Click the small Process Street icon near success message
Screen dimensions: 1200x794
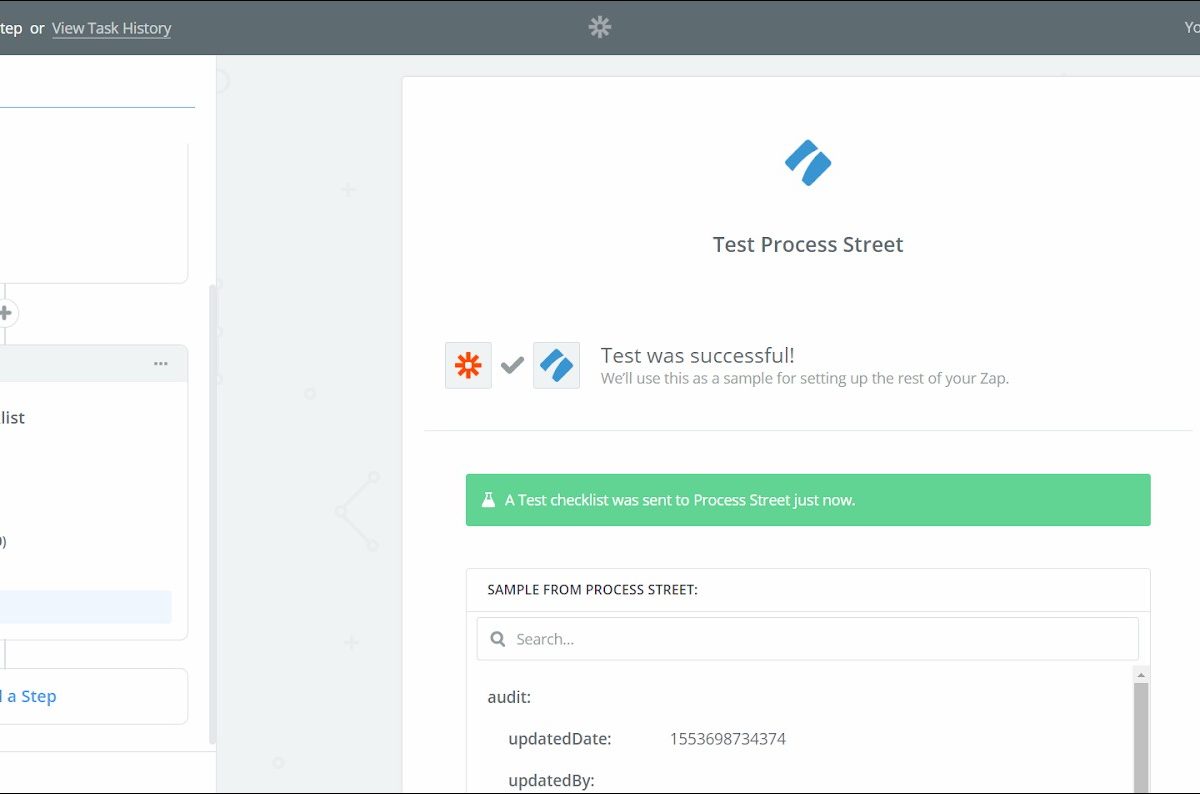click(x=556, y=366)
